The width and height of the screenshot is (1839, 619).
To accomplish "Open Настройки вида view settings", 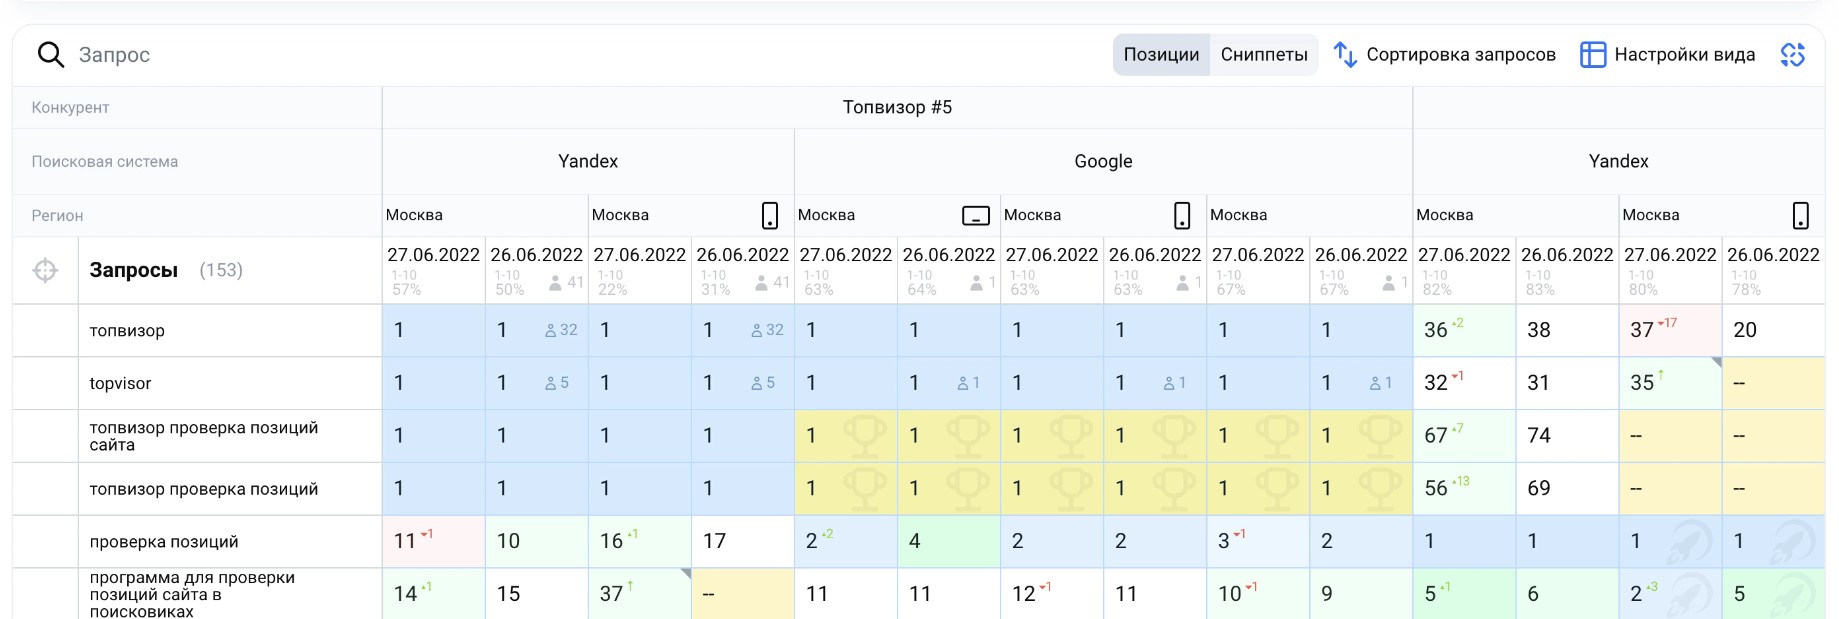I will [x=1668, y=55].
